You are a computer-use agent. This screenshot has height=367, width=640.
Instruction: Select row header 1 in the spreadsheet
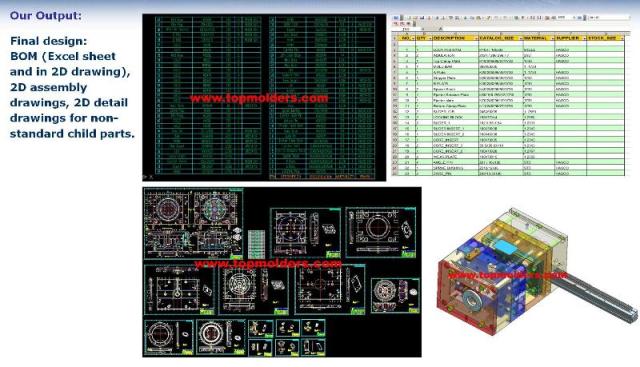tap(394, 38)
